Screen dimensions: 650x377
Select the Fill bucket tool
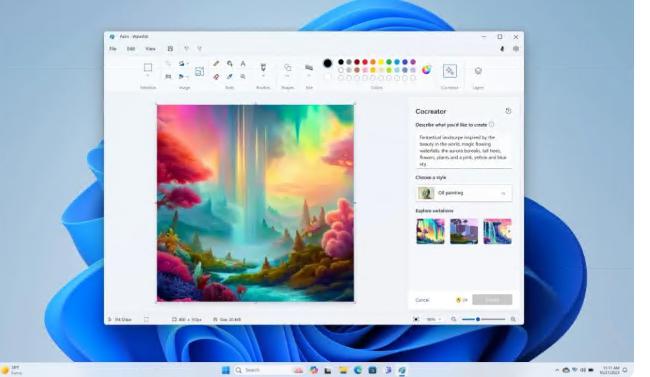pyautogui.click(x=230, y=63)
